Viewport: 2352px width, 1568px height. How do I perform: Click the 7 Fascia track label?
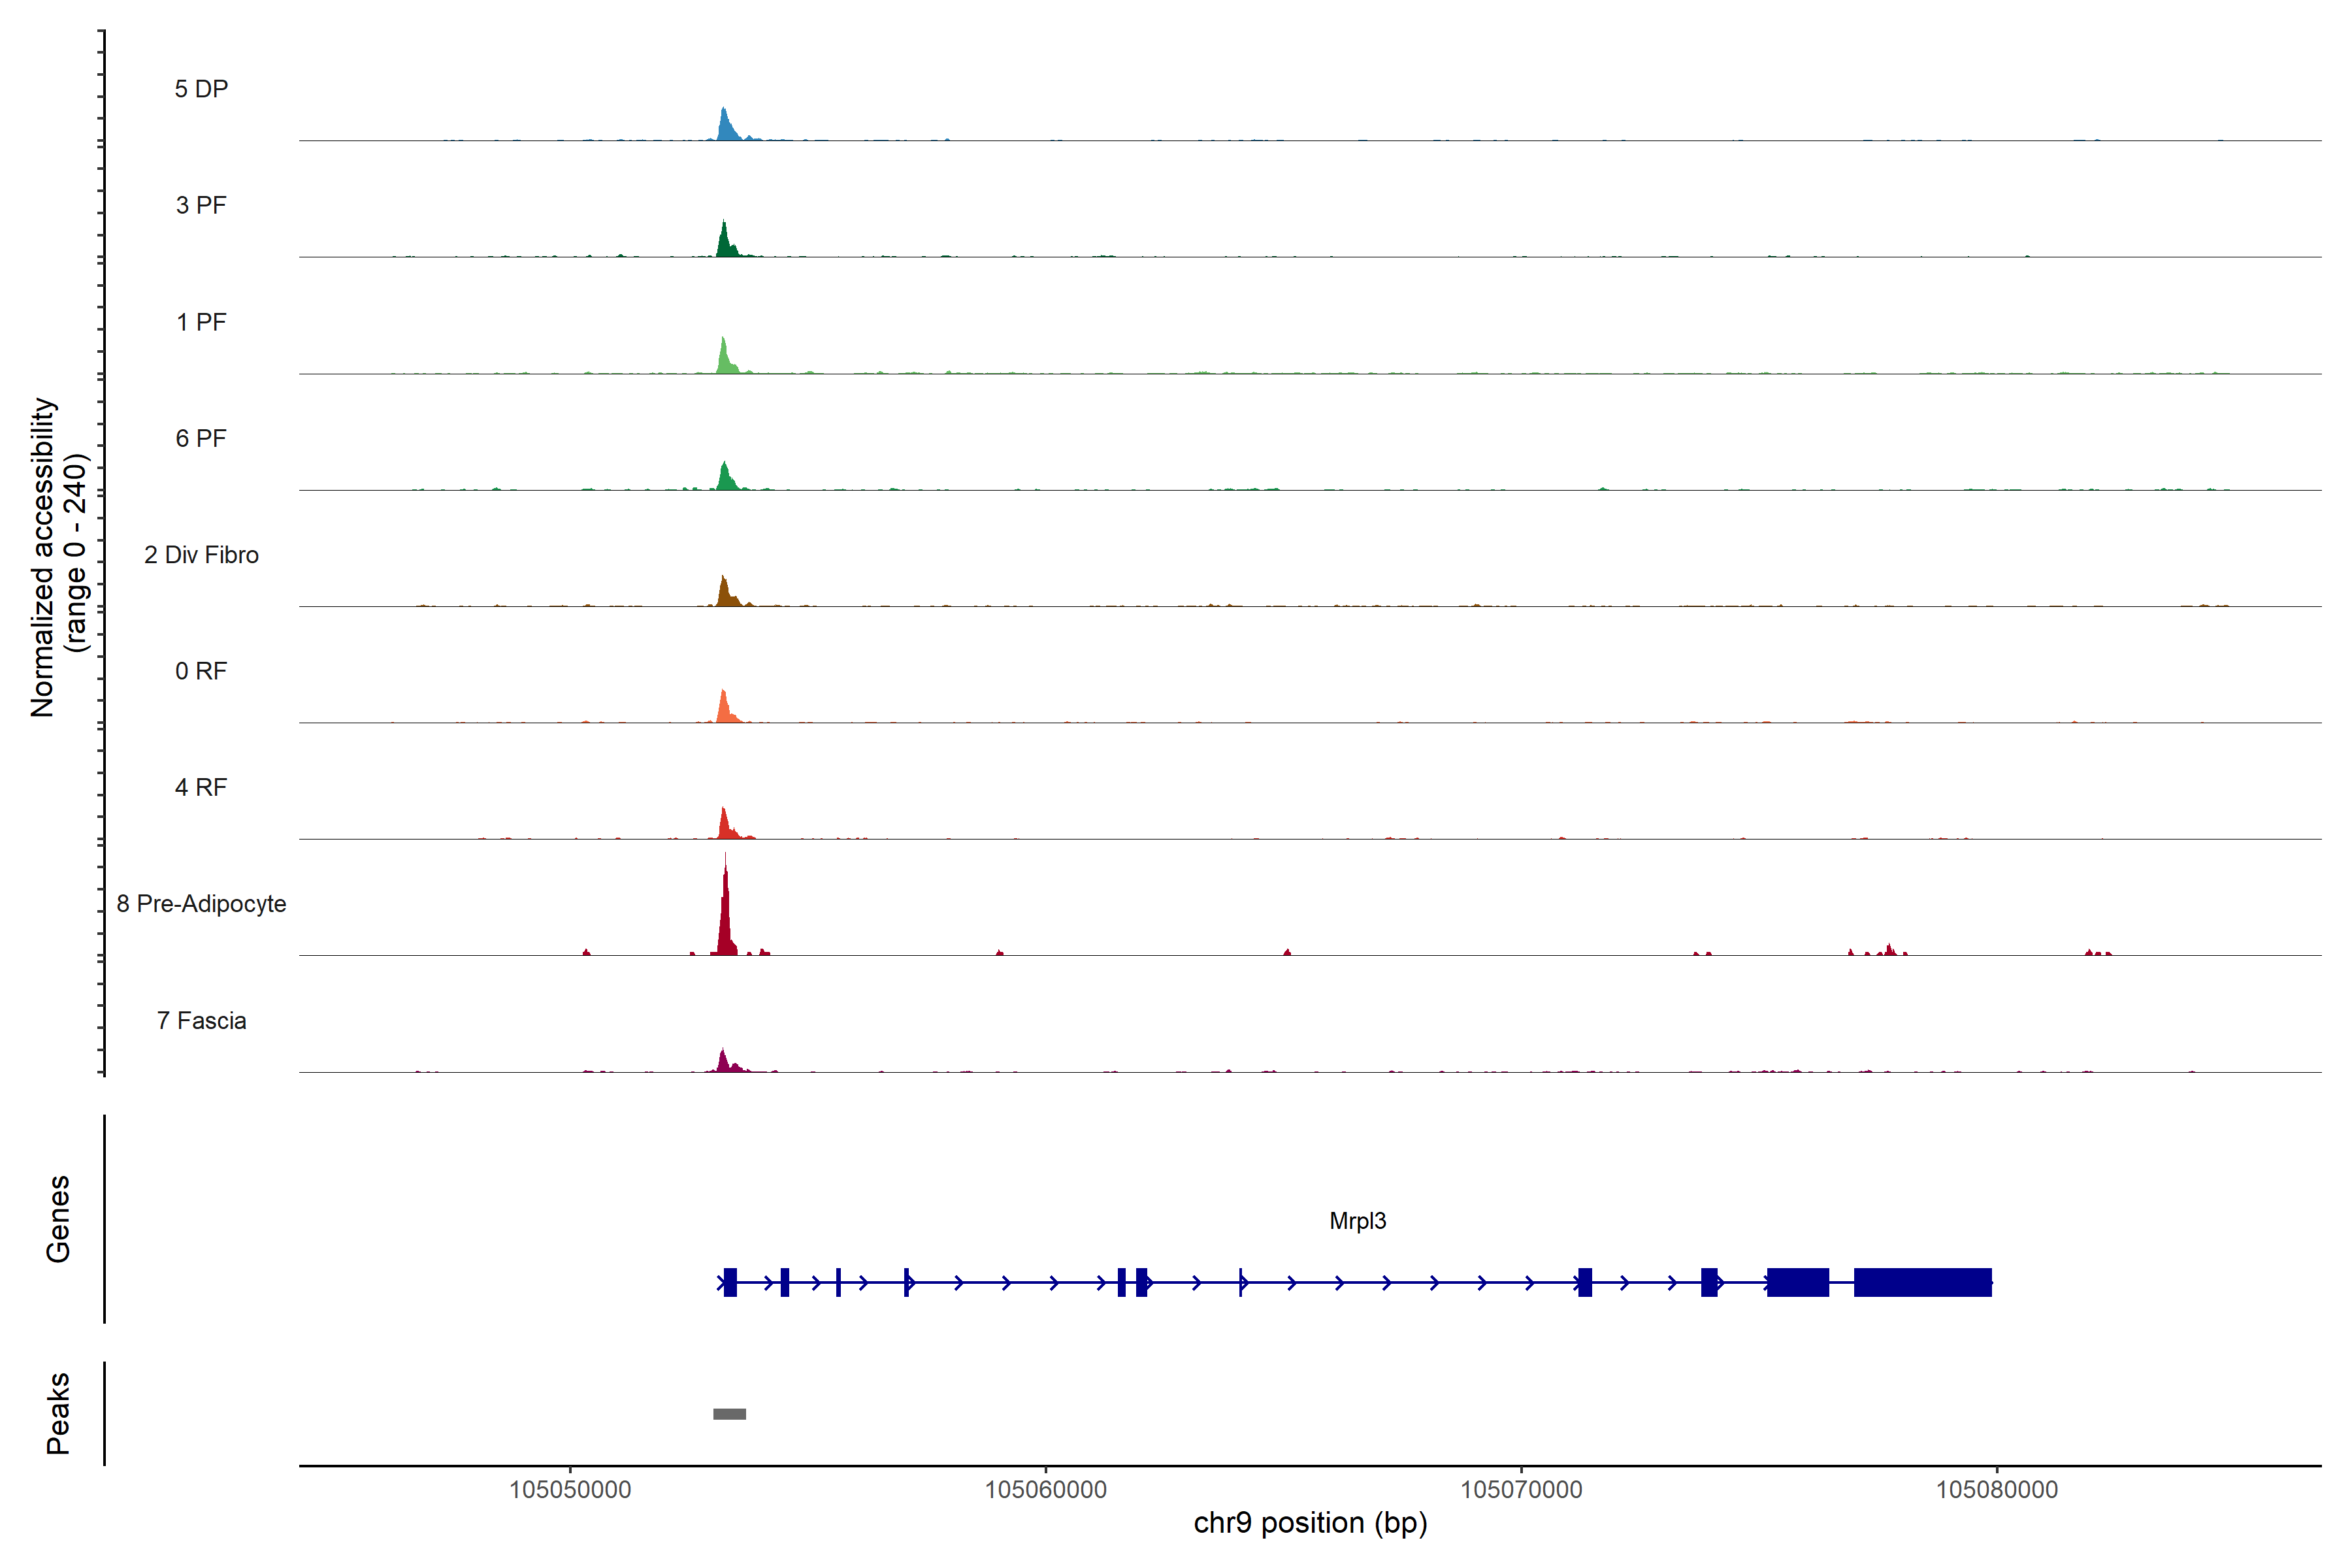pyautogui.click(x=201, y=1020)
